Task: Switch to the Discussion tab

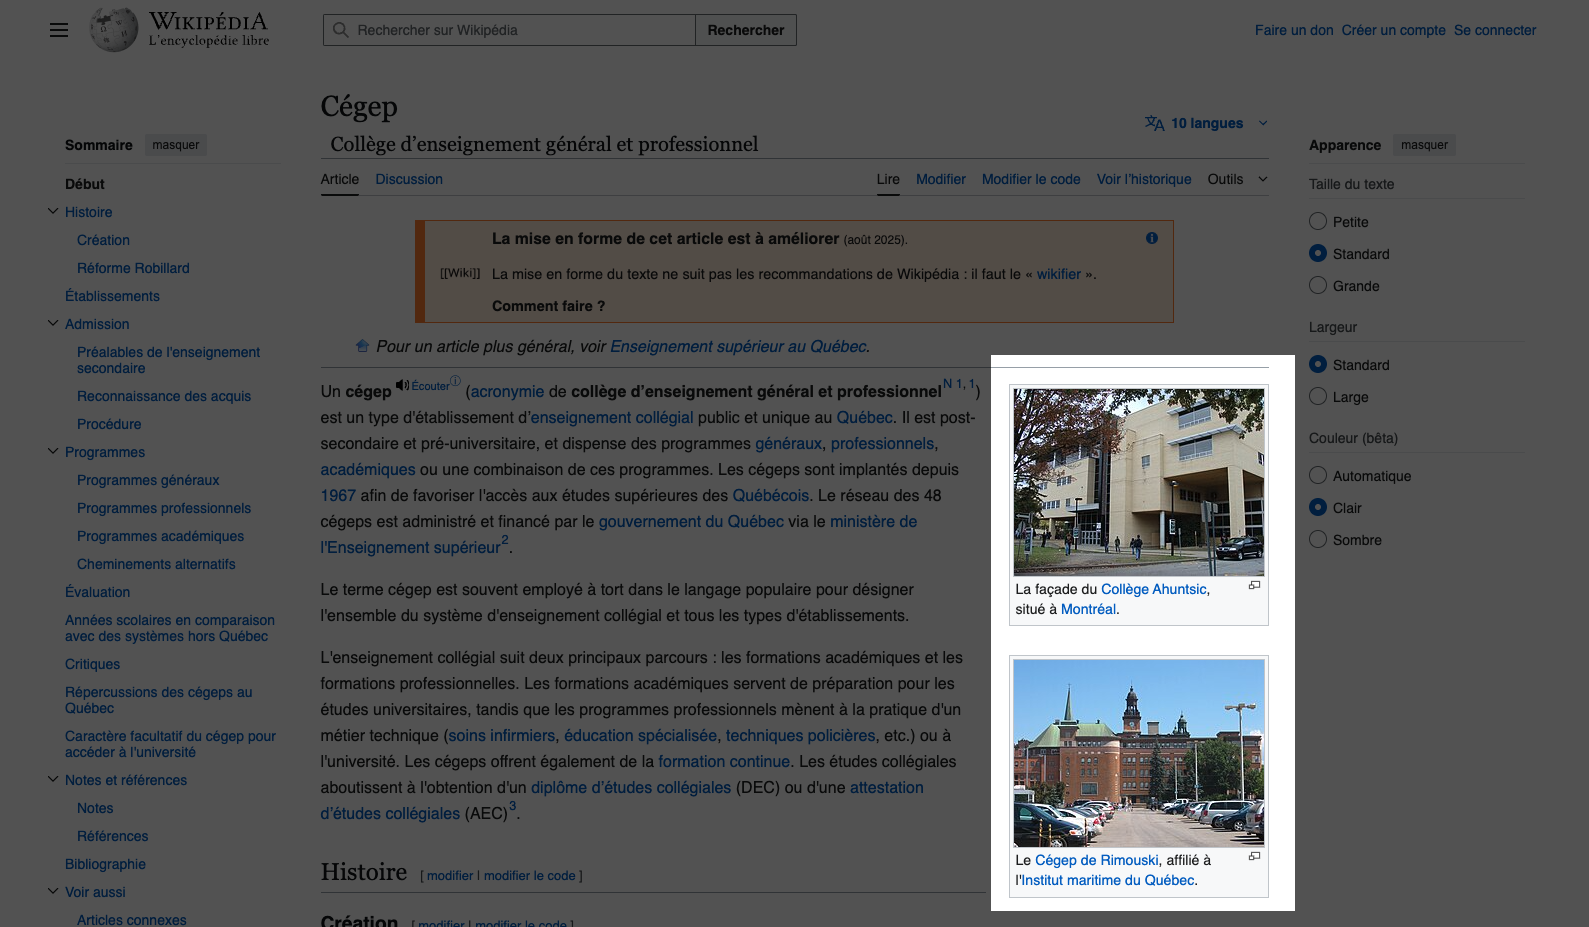Action: pyautogui.click(x=409, y=179)
